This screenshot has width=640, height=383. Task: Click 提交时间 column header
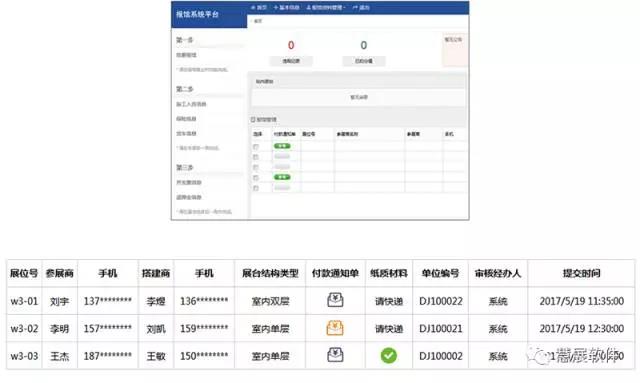(x=582, y=273)
